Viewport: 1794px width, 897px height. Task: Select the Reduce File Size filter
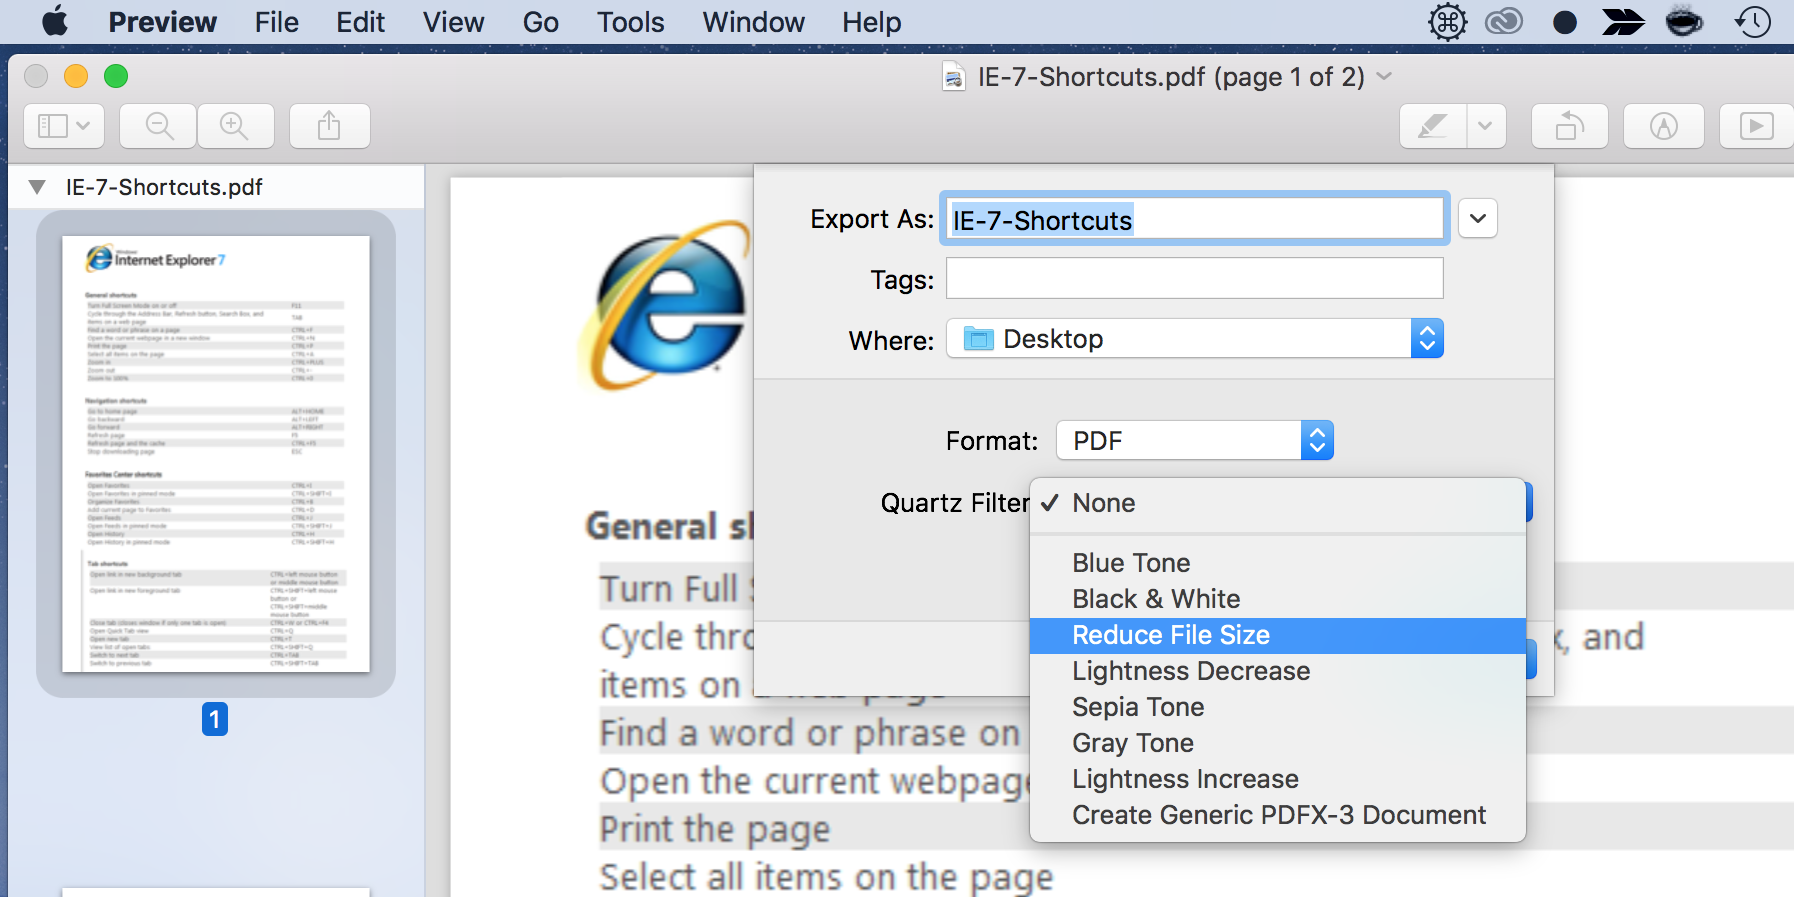click(x=1278, y=635)
